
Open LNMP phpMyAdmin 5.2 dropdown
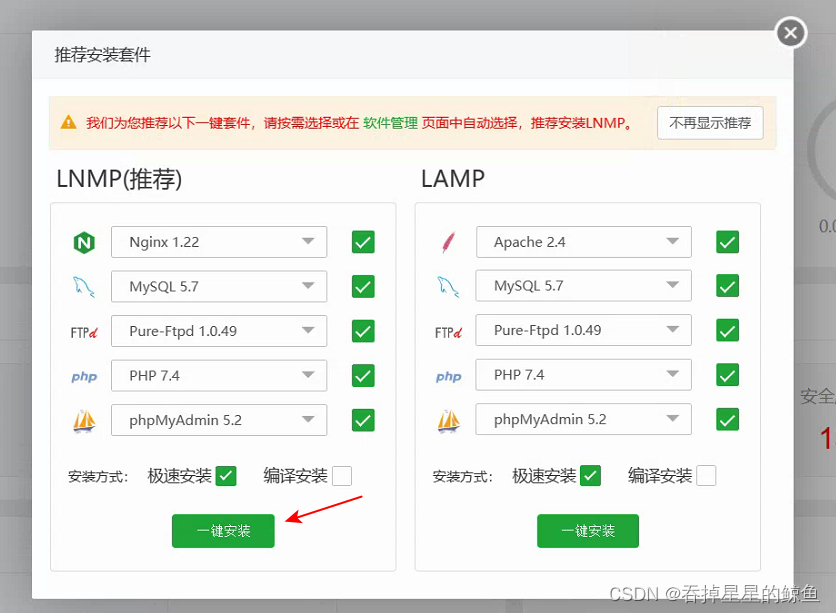pos(219,420)
